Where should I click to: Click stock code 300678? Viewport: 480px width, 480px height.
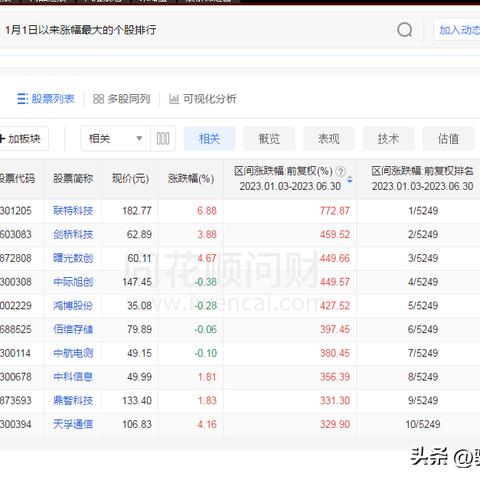coord(15,377)
